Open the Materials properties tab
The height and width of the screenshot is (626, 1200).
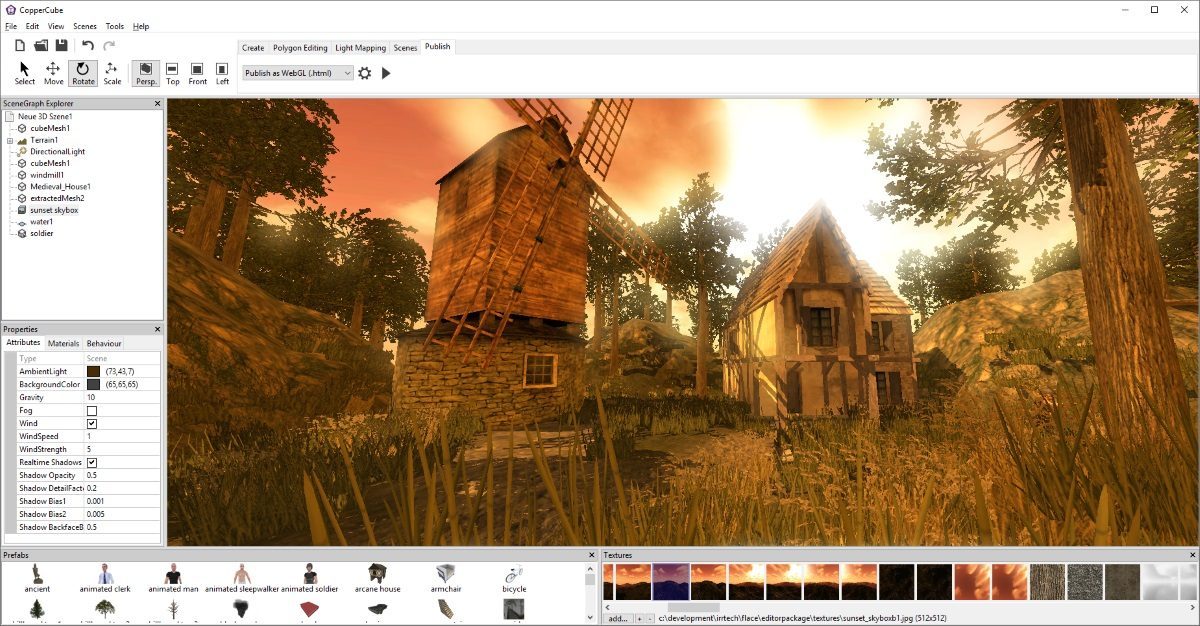click(x=63, y=344)
